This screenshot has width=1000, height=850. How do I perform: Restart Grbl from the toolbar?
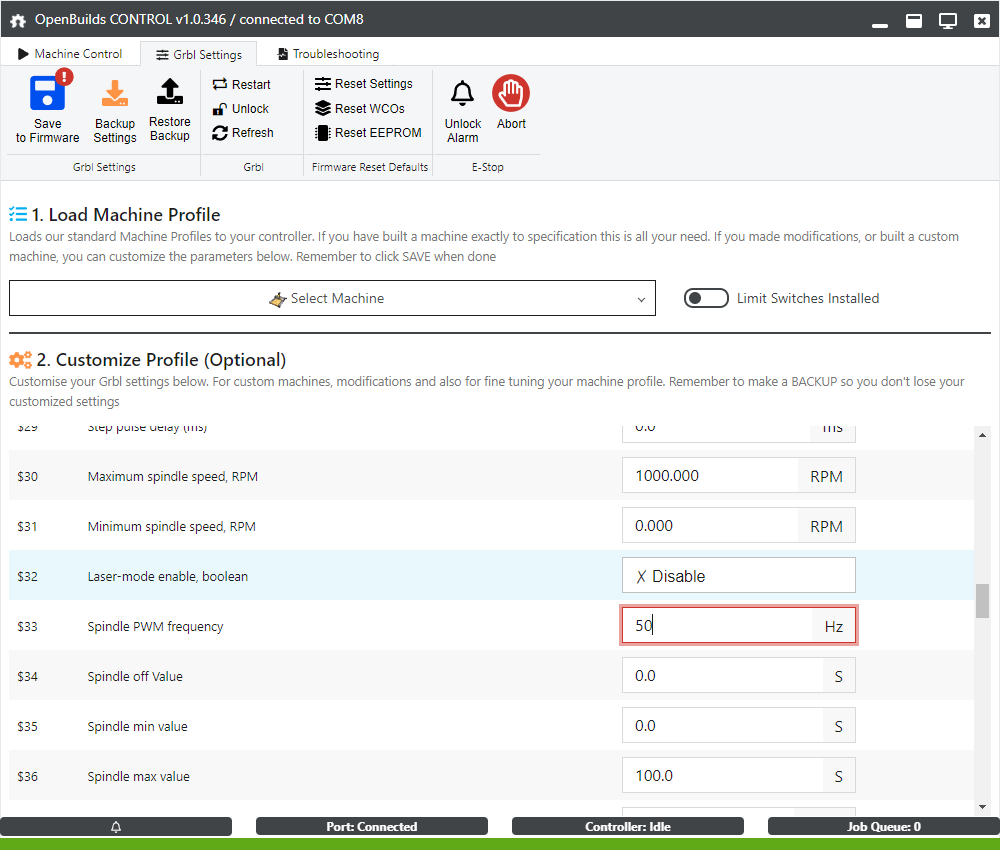click(241, 85)
